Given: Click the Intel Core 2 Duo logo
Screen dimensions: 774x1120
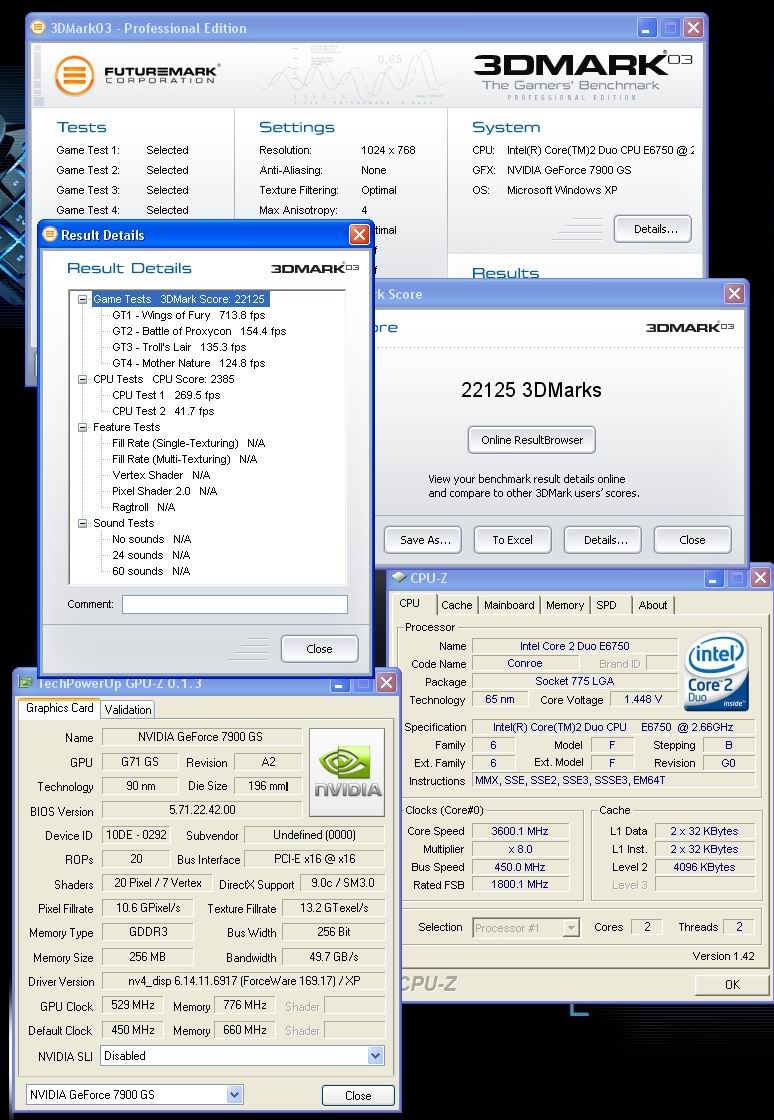Looking at the screenshot, I should (x=716, y=671).
